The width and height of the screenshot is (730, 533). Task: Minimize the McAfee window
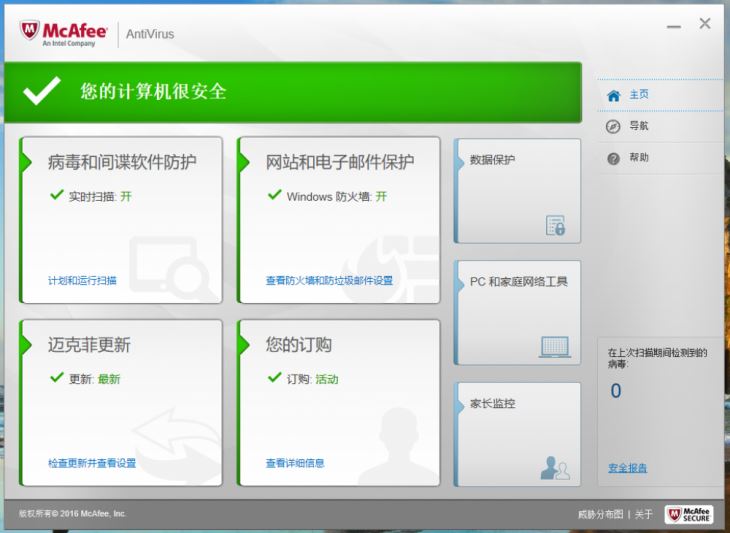click(x=674, y=27)
